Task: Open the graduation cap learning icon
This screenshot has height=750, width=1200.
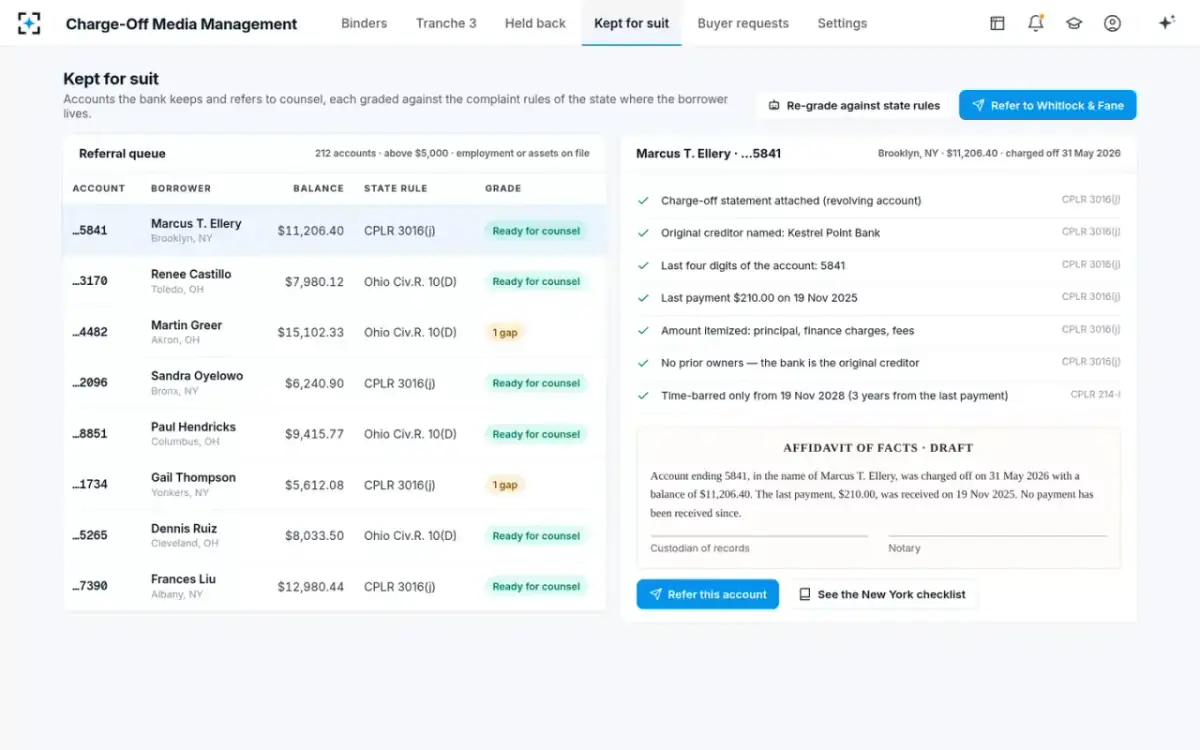Action: (x=1074, y=23)
